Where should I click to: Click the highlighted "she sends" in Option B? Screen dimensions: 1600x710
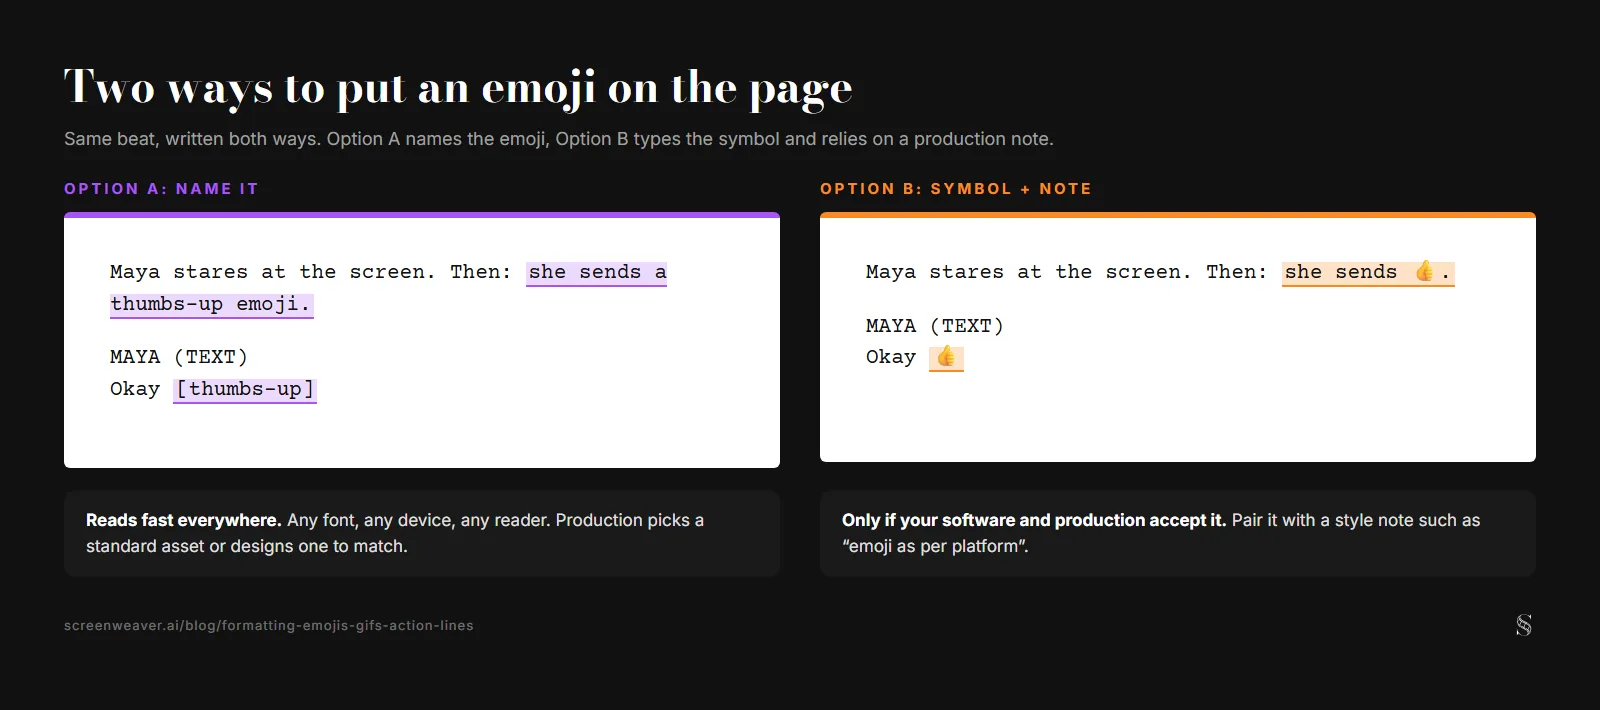click(1341, 272)
